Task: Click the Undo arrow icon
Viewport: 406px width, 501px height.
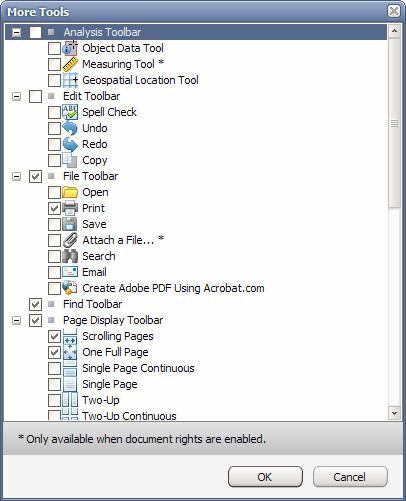Action: click(70, 128)
